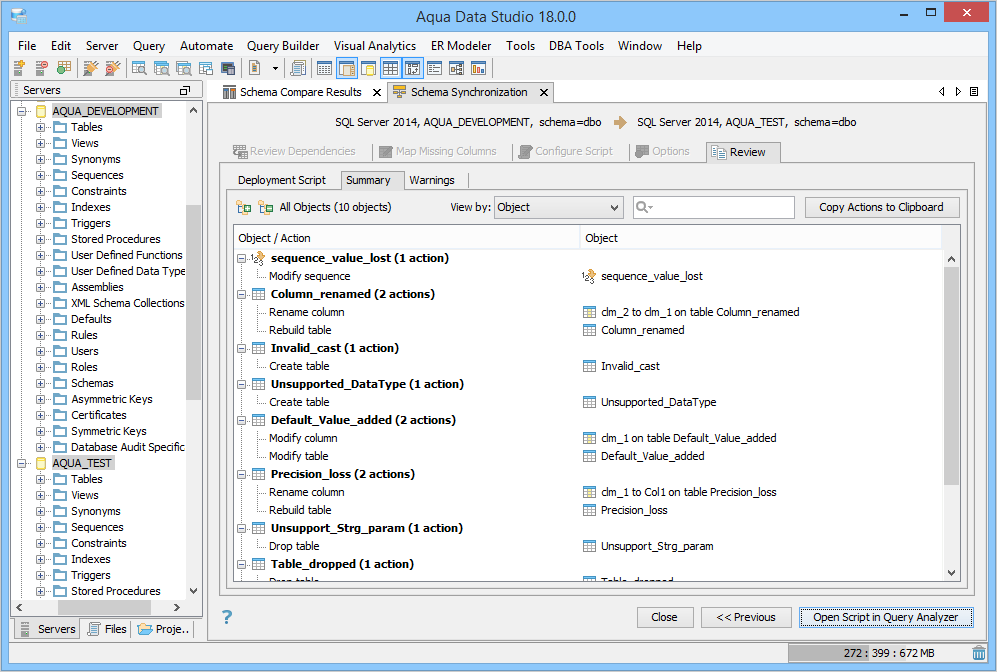The width and height of the screenshot is (997, 672).
Task: Click the document page toolbar icon
Action: tap(254, 67)
